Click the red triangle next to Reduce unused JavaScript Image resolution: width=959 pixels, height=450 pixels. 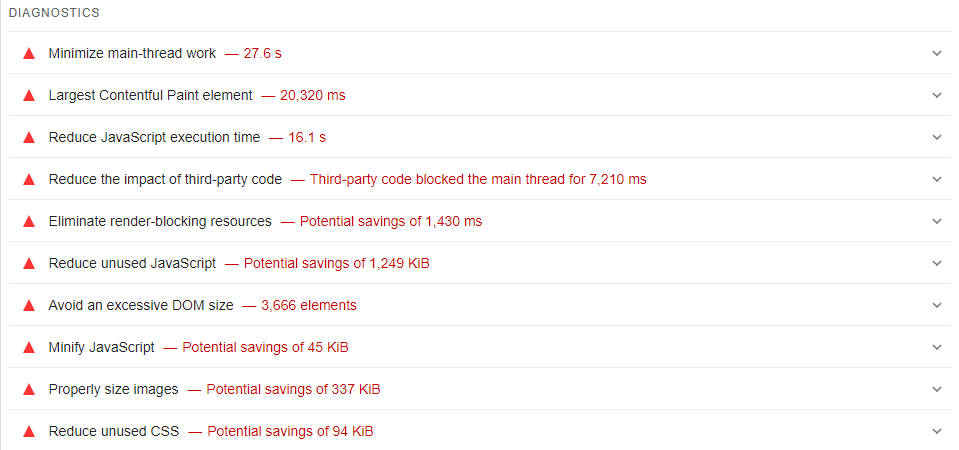point(29,263)
